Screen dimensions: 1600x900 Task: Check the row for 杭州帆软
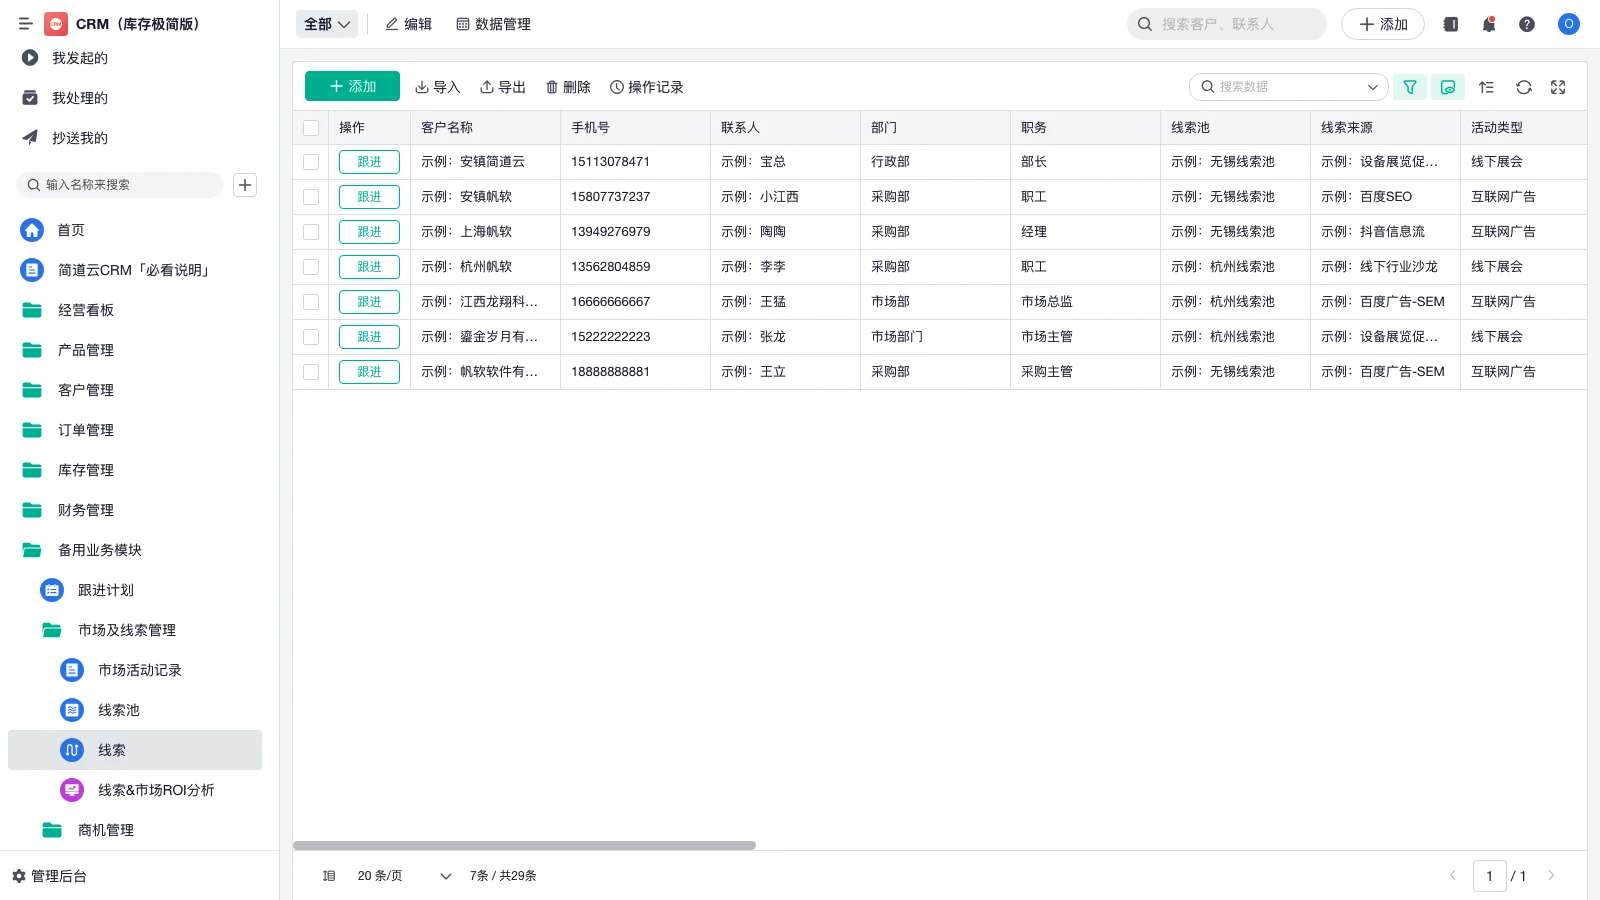tap(311, 267)
